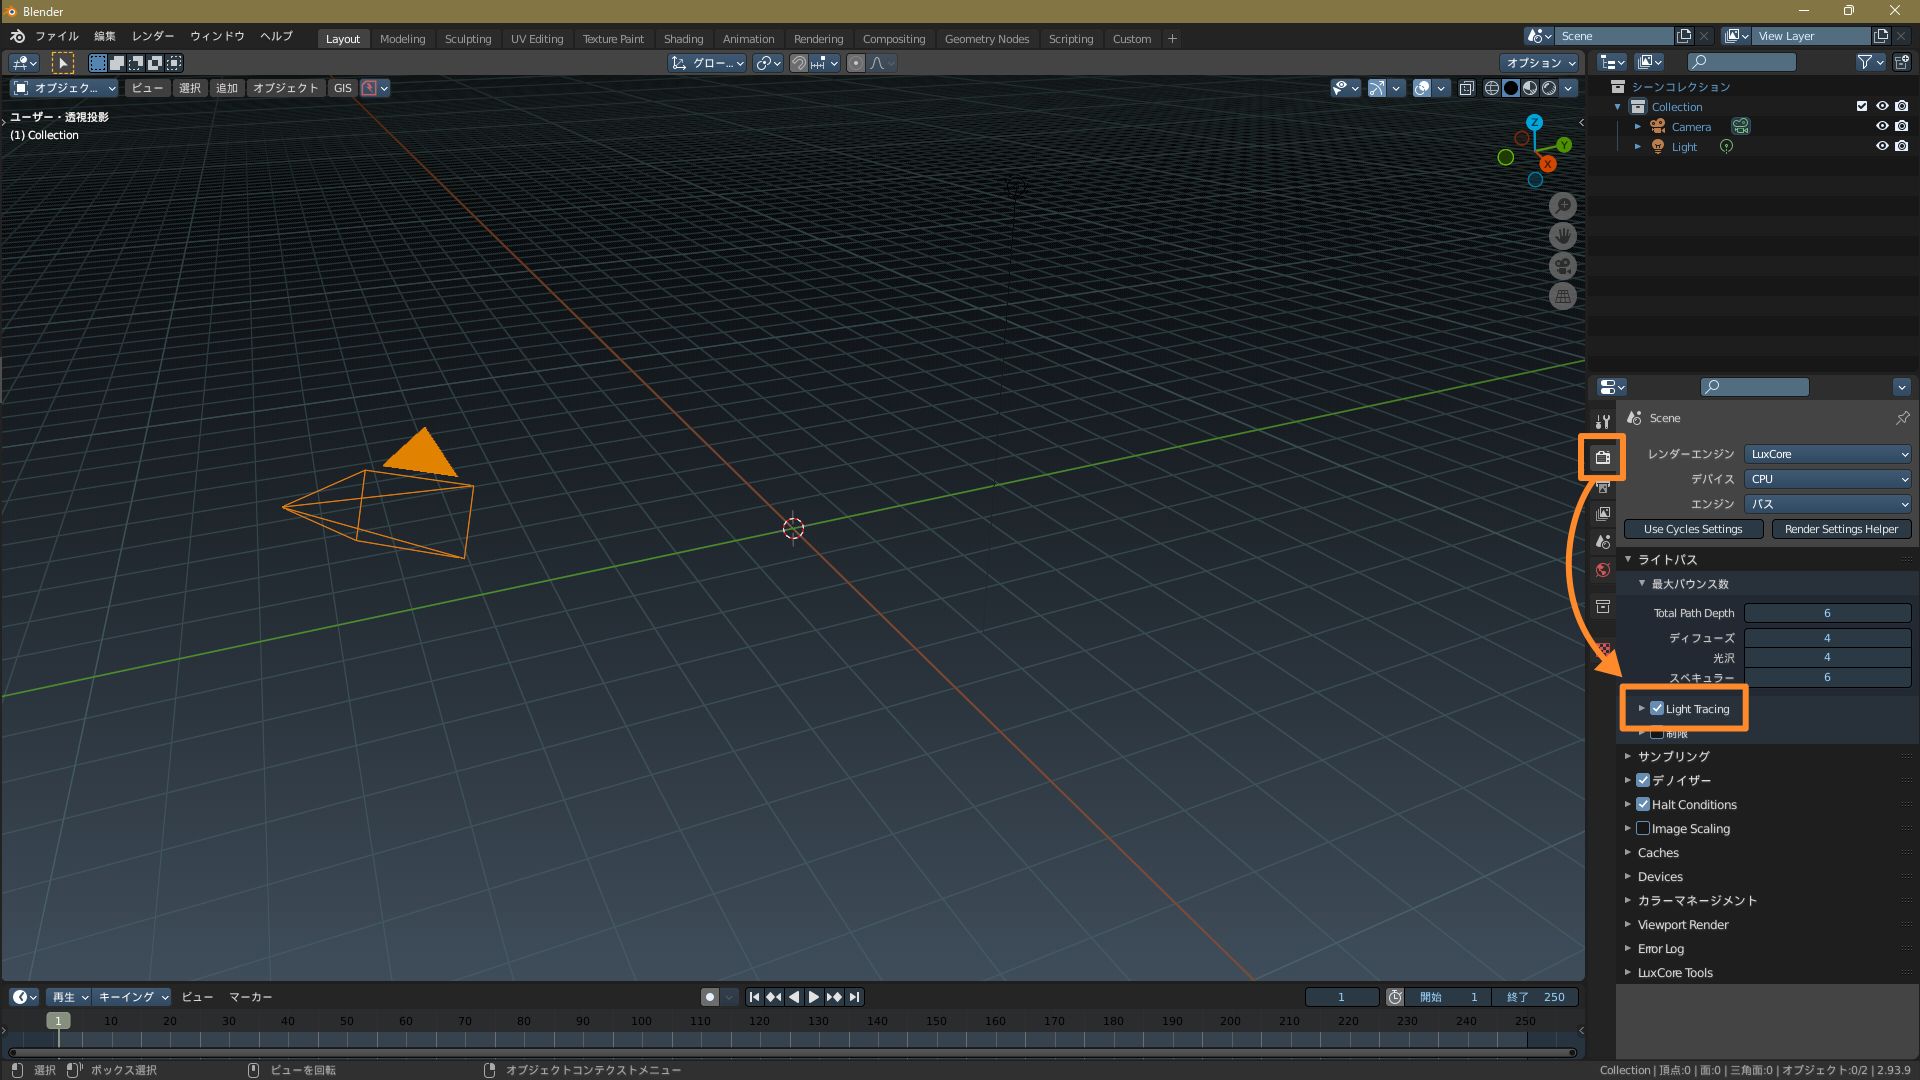Enable the Image Scaling checkbox
1920x1080 pixels.
1643,828
